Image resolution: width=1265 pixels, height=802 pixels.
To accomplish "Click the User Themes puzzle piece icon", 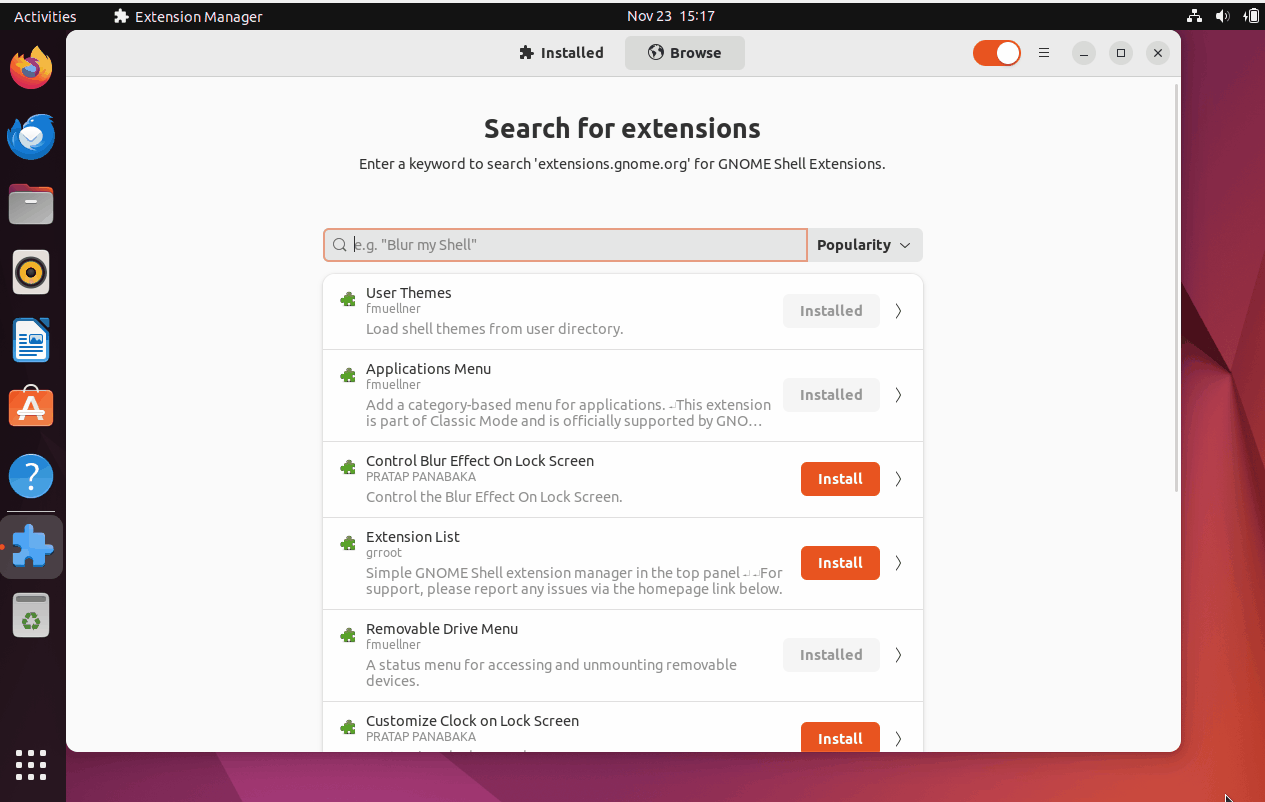I will point(347,299).
